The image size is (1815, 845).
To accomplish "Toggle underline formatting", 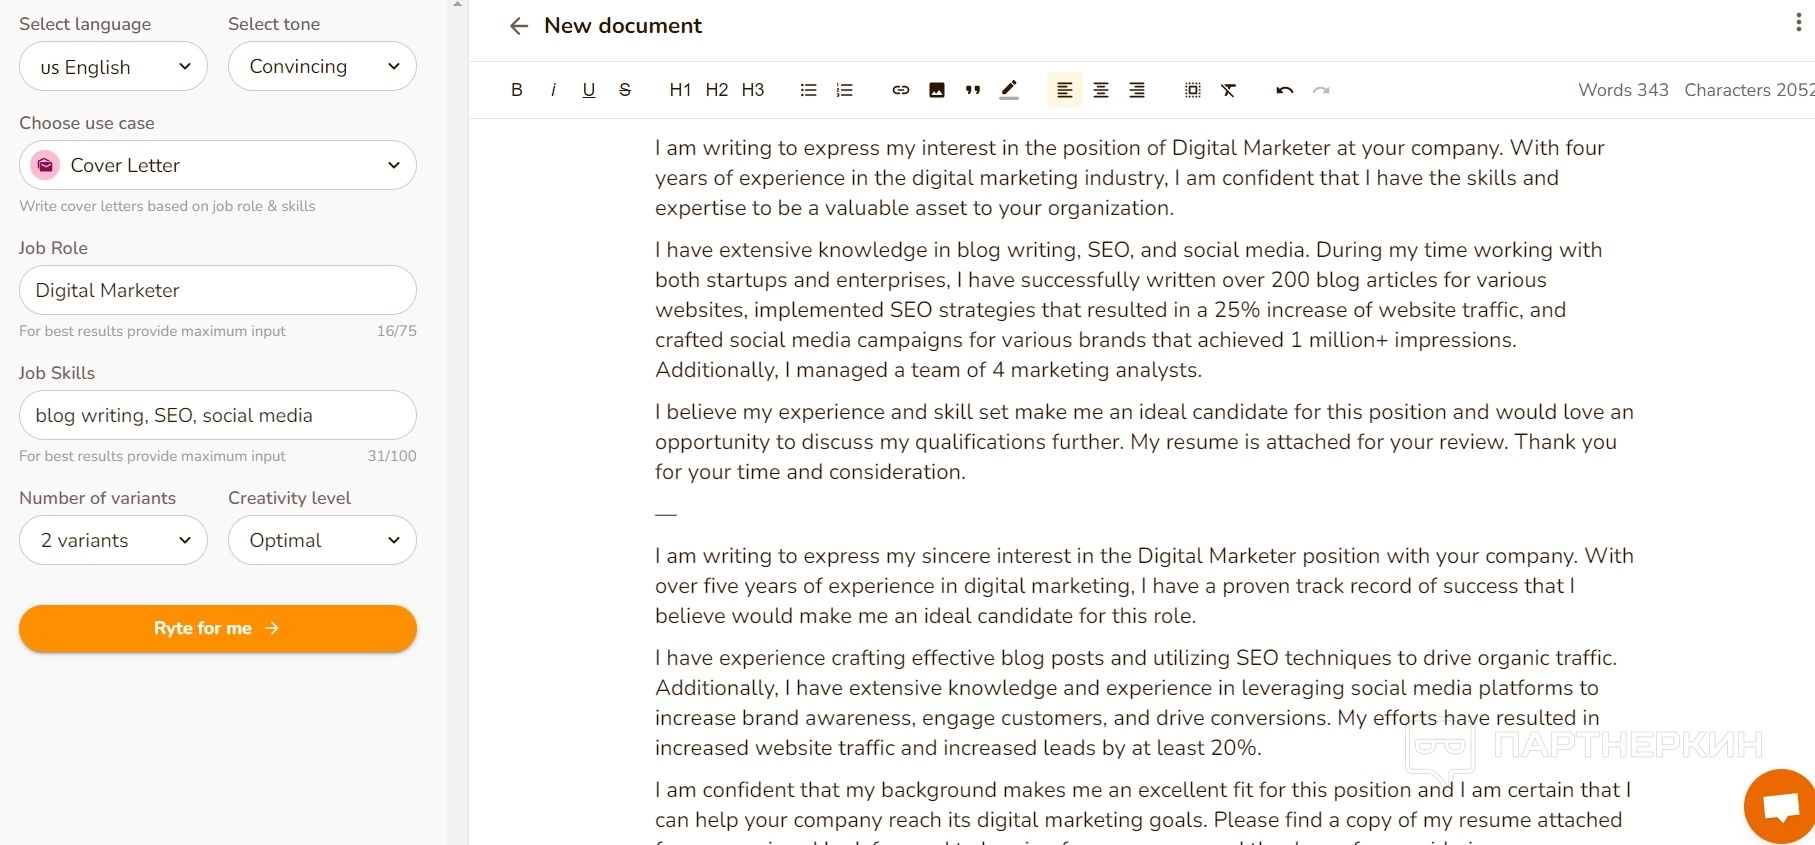I will tap(589, 90).
